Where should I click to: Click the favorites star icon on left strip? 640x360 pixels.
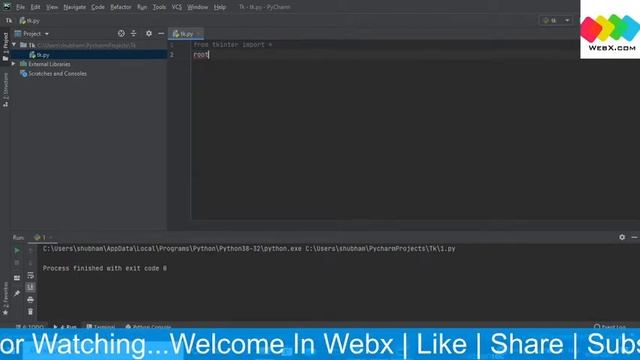[x=5, y=313]
